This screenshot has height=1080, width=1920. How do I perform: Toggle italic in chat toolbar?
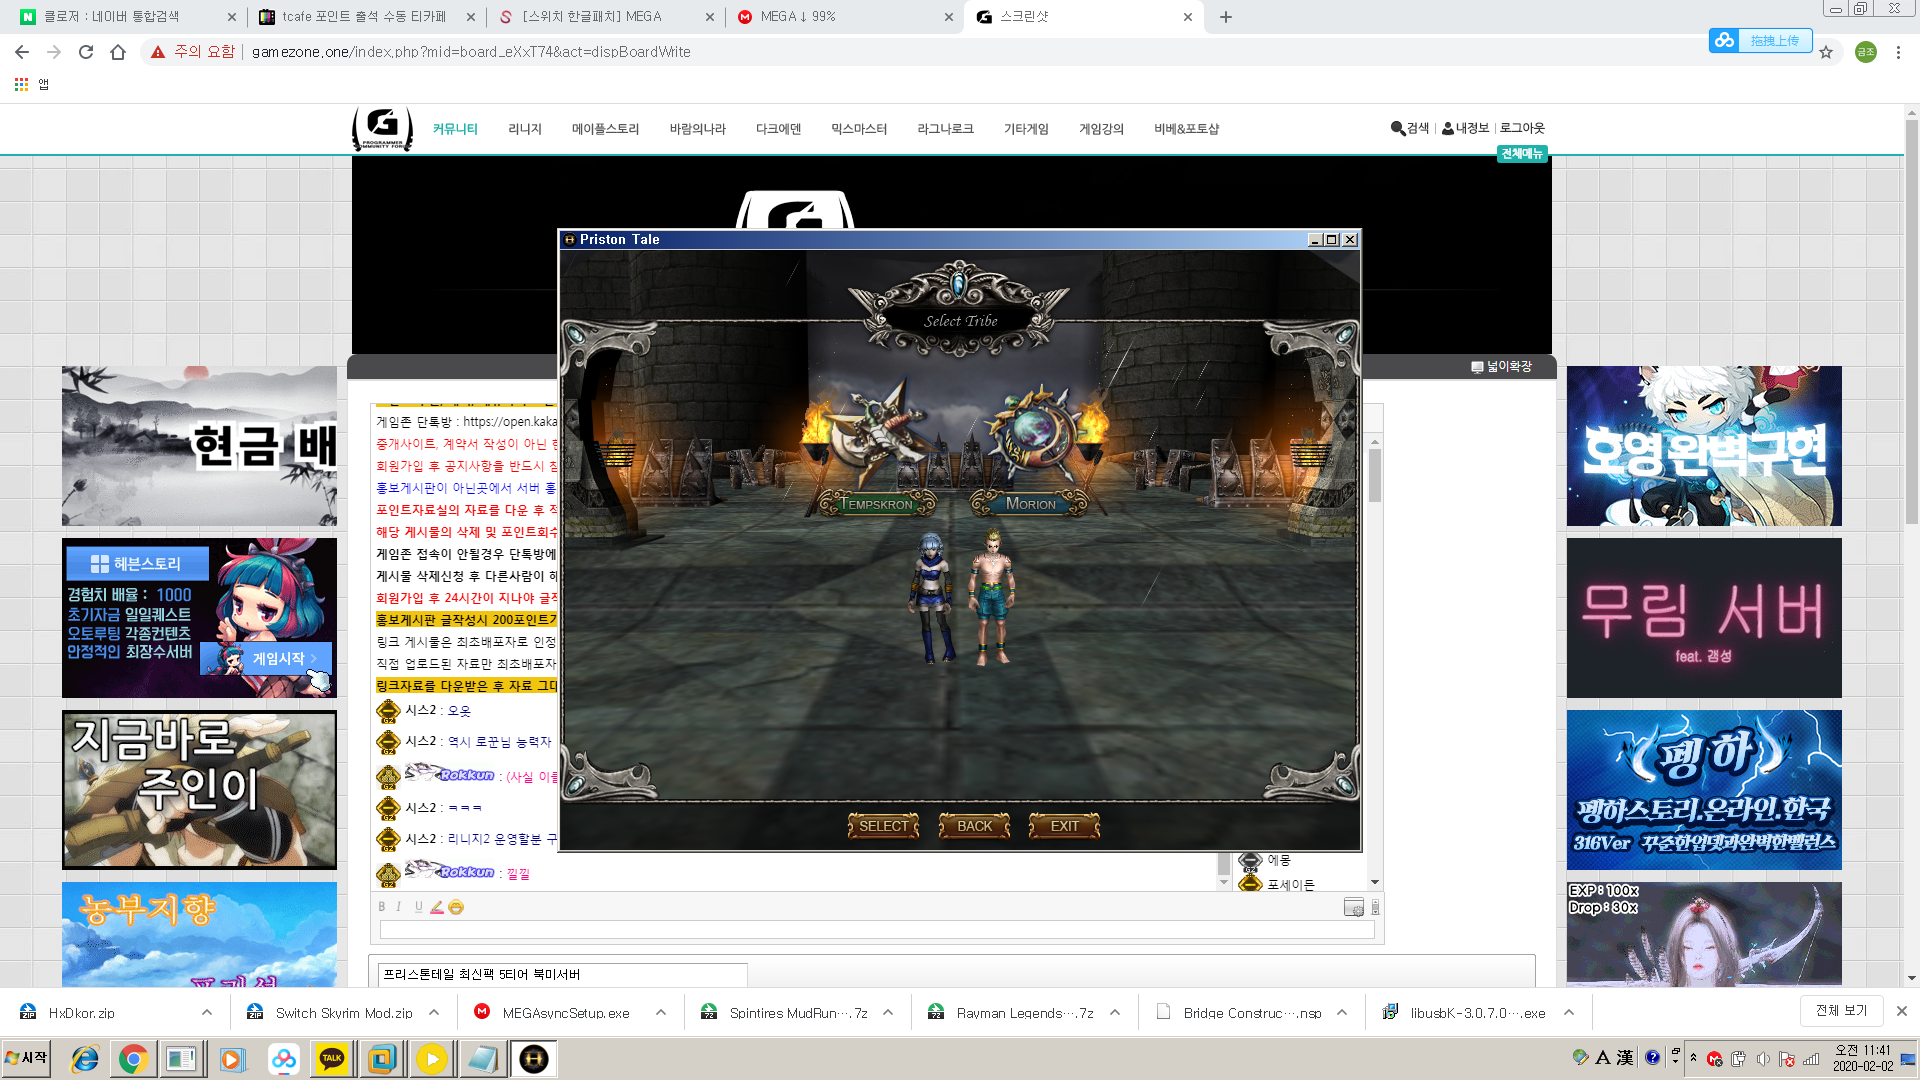pyautogui.click(x=399, y=907)
